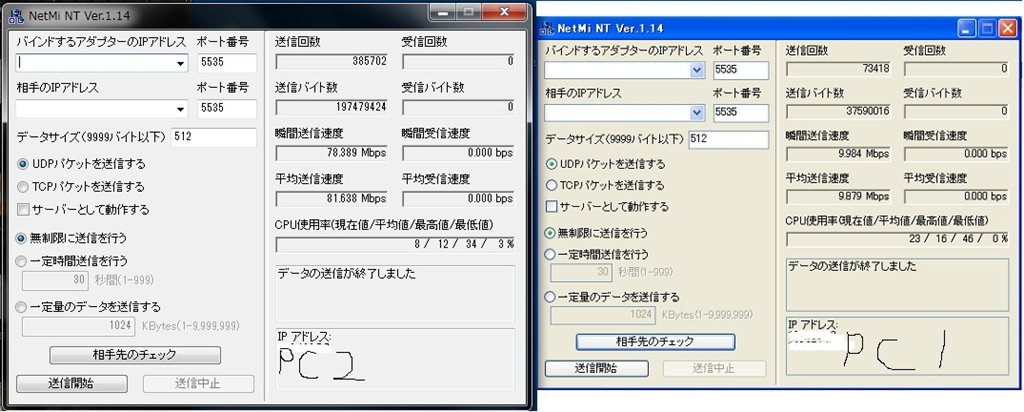
Task: Click 送信中止 button in PC2 window
Action: pos(199,383)
